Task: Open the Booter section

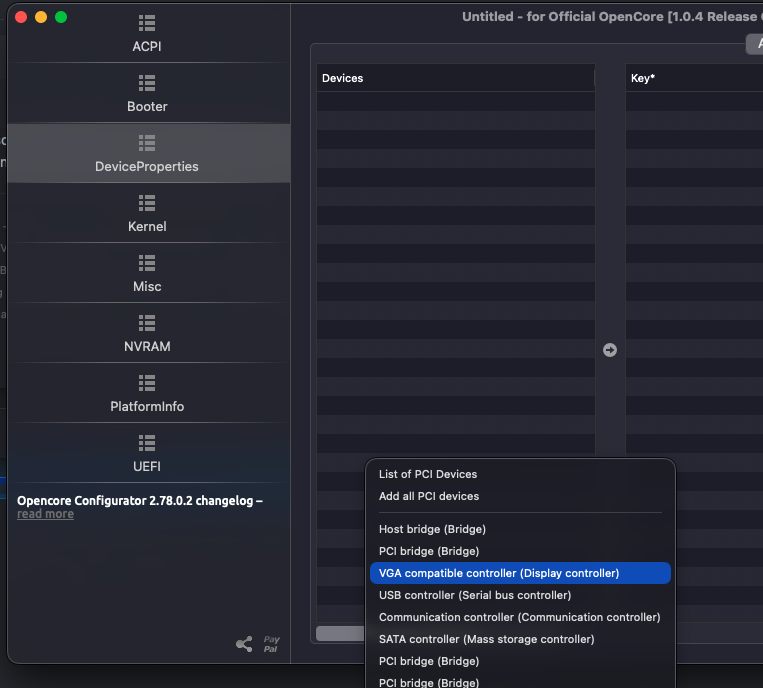Action: [147, 93]
